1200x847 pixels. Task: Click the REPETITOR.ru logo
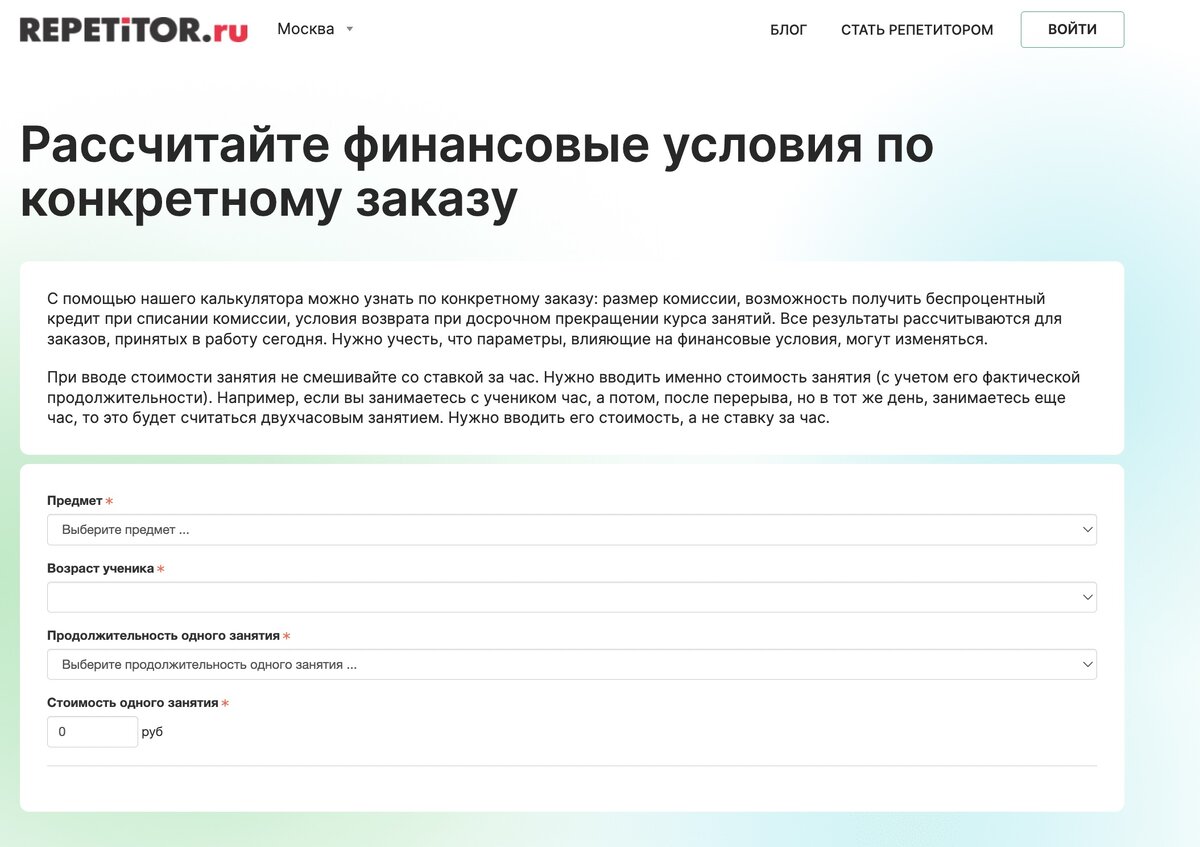pyautogui.click(x=134, y=29)
